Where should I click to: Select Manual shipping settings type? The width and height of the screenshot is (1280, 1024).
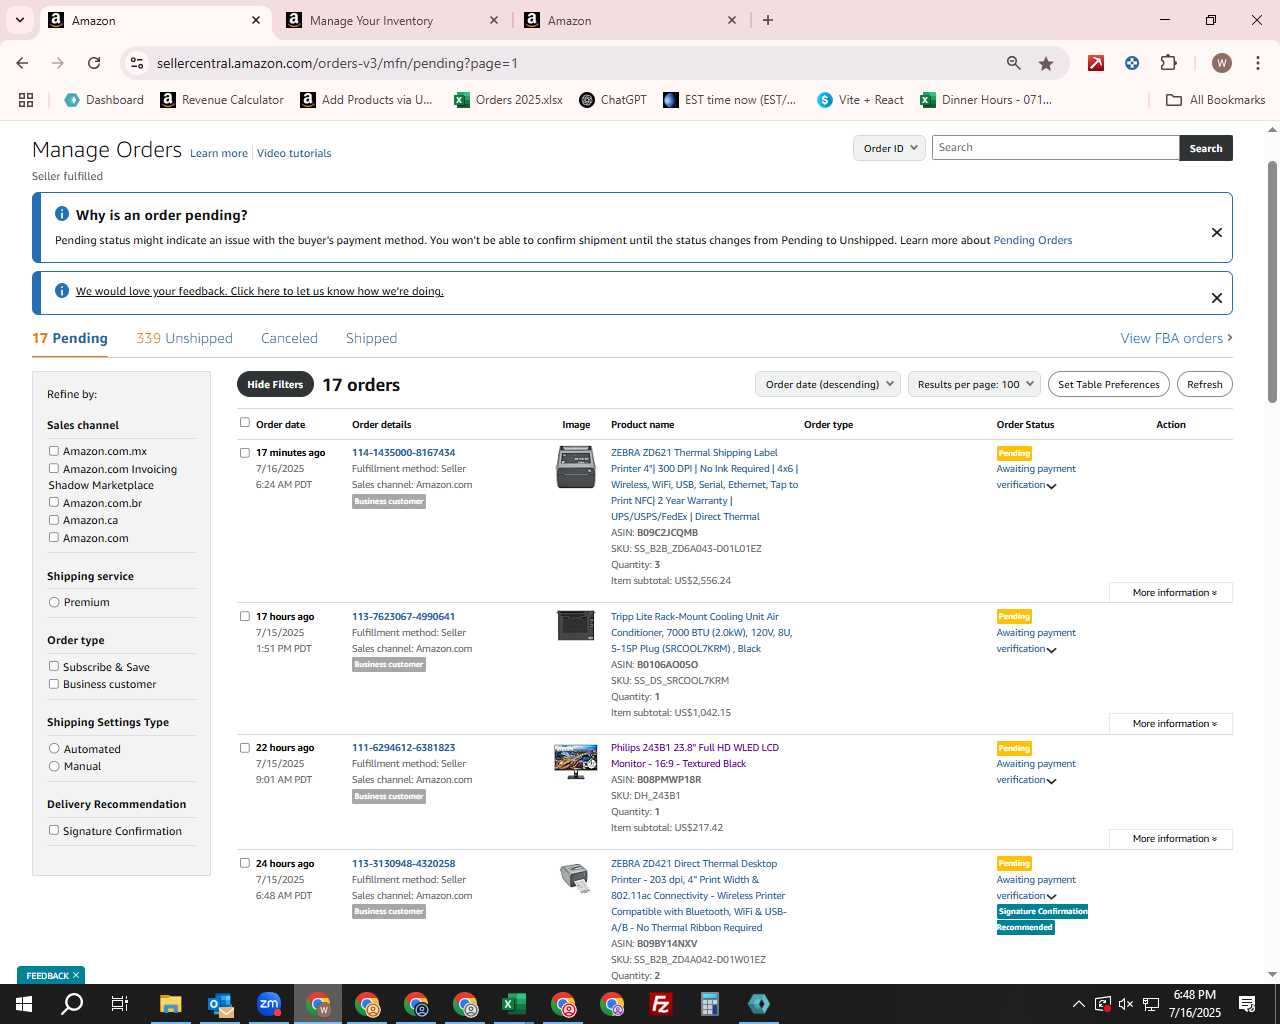click(x=54, y=766)
